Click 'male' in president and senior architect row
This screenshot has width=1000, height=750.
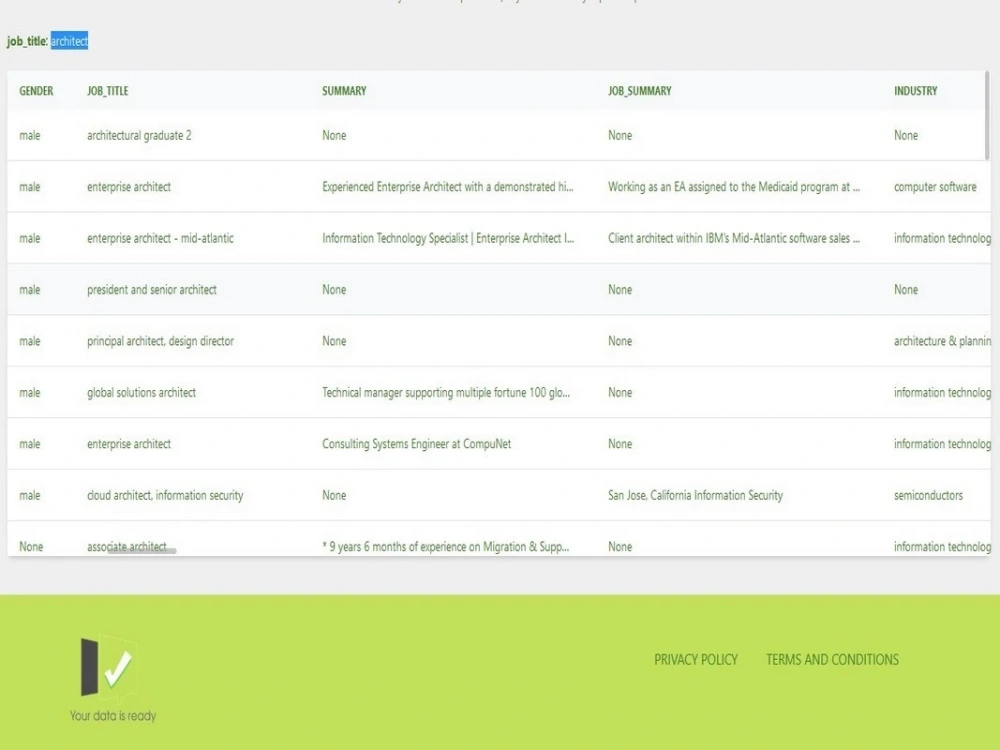[x=29, y=290]
